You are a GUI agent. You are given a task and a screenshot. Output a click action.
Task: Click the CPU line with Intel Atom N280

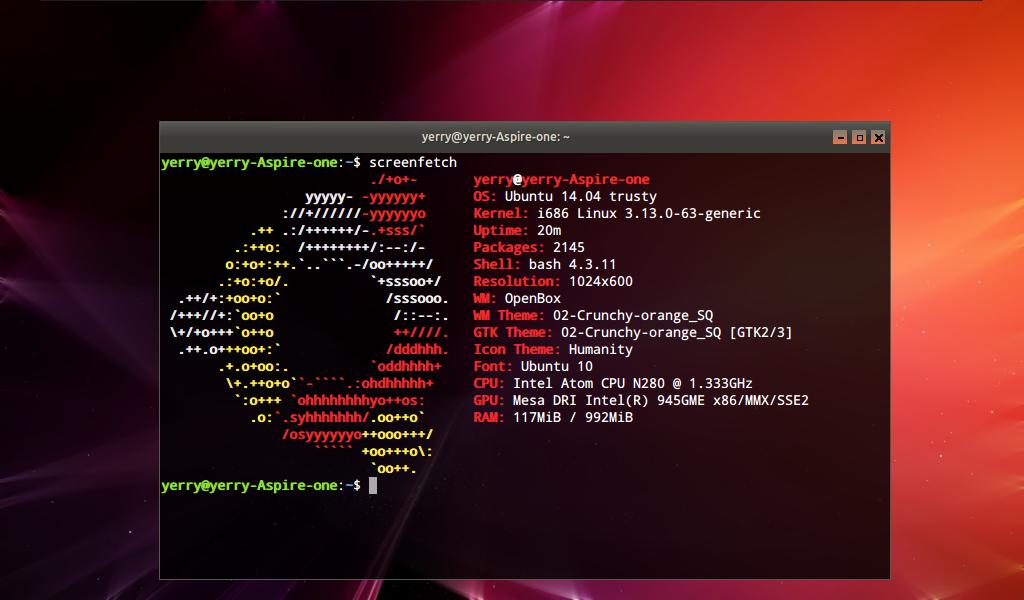613,383
